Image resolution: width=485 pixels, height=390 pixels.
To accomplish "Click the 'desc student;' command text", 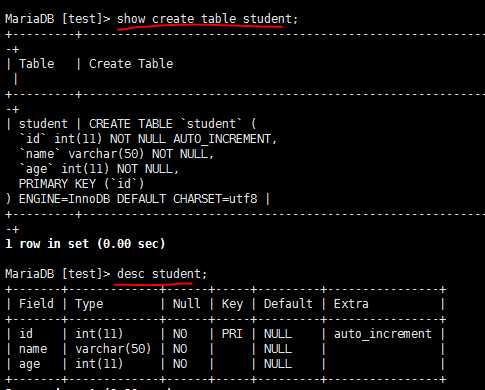I will 162,274.
